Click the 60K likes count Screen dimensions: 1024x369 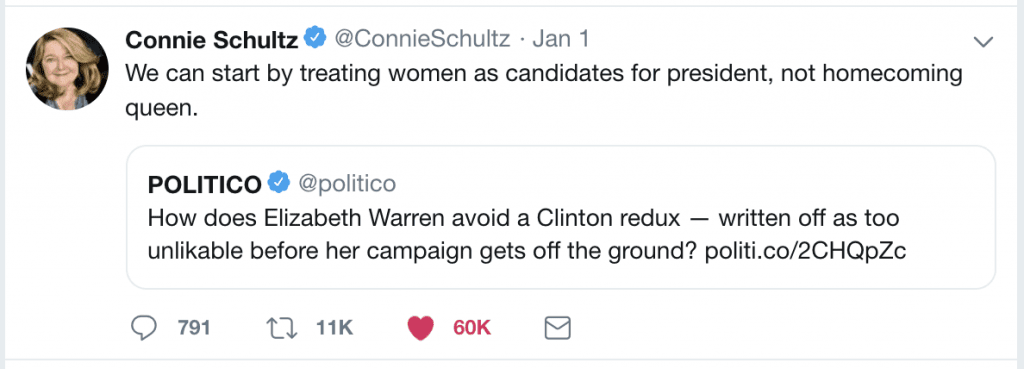click(472, 328)
